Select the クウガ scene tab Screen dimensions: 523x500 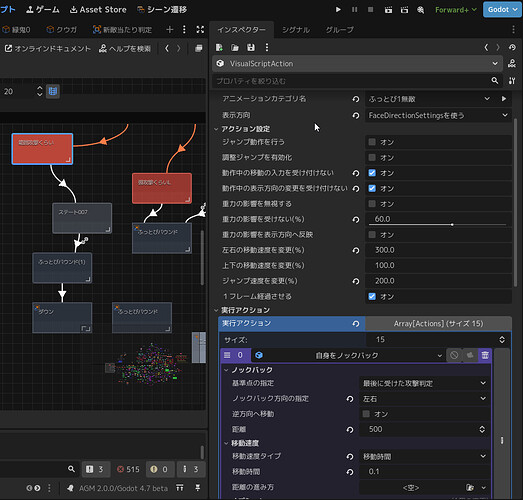pos(61,30)
